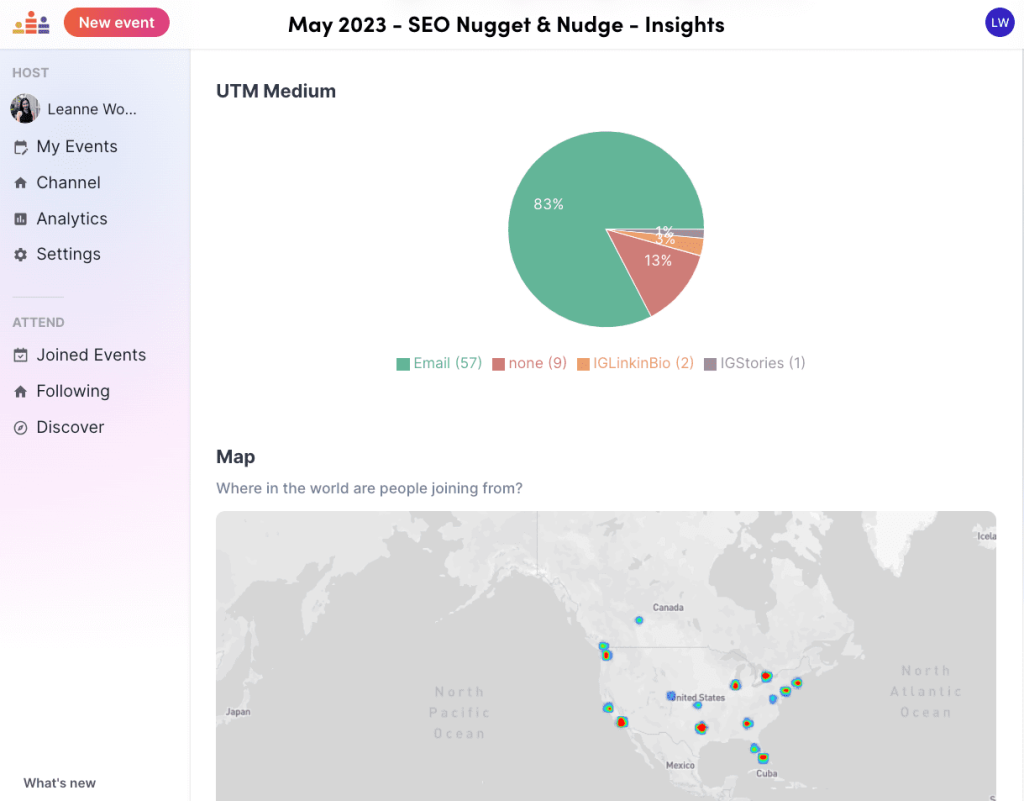
Task: Open Analytics section
Action: (x=72, y=219)
